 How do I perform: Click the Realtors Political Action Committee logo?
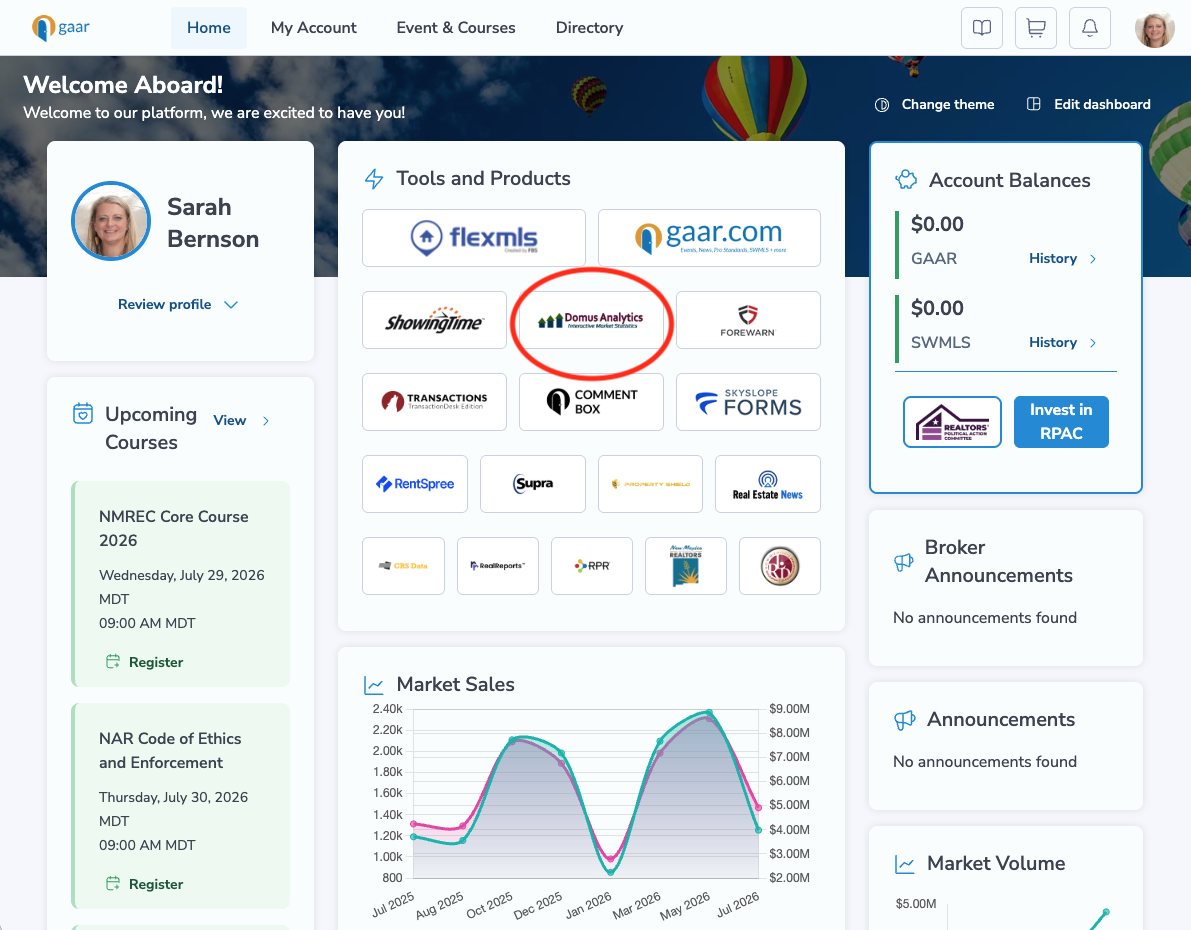click(952, 422)
